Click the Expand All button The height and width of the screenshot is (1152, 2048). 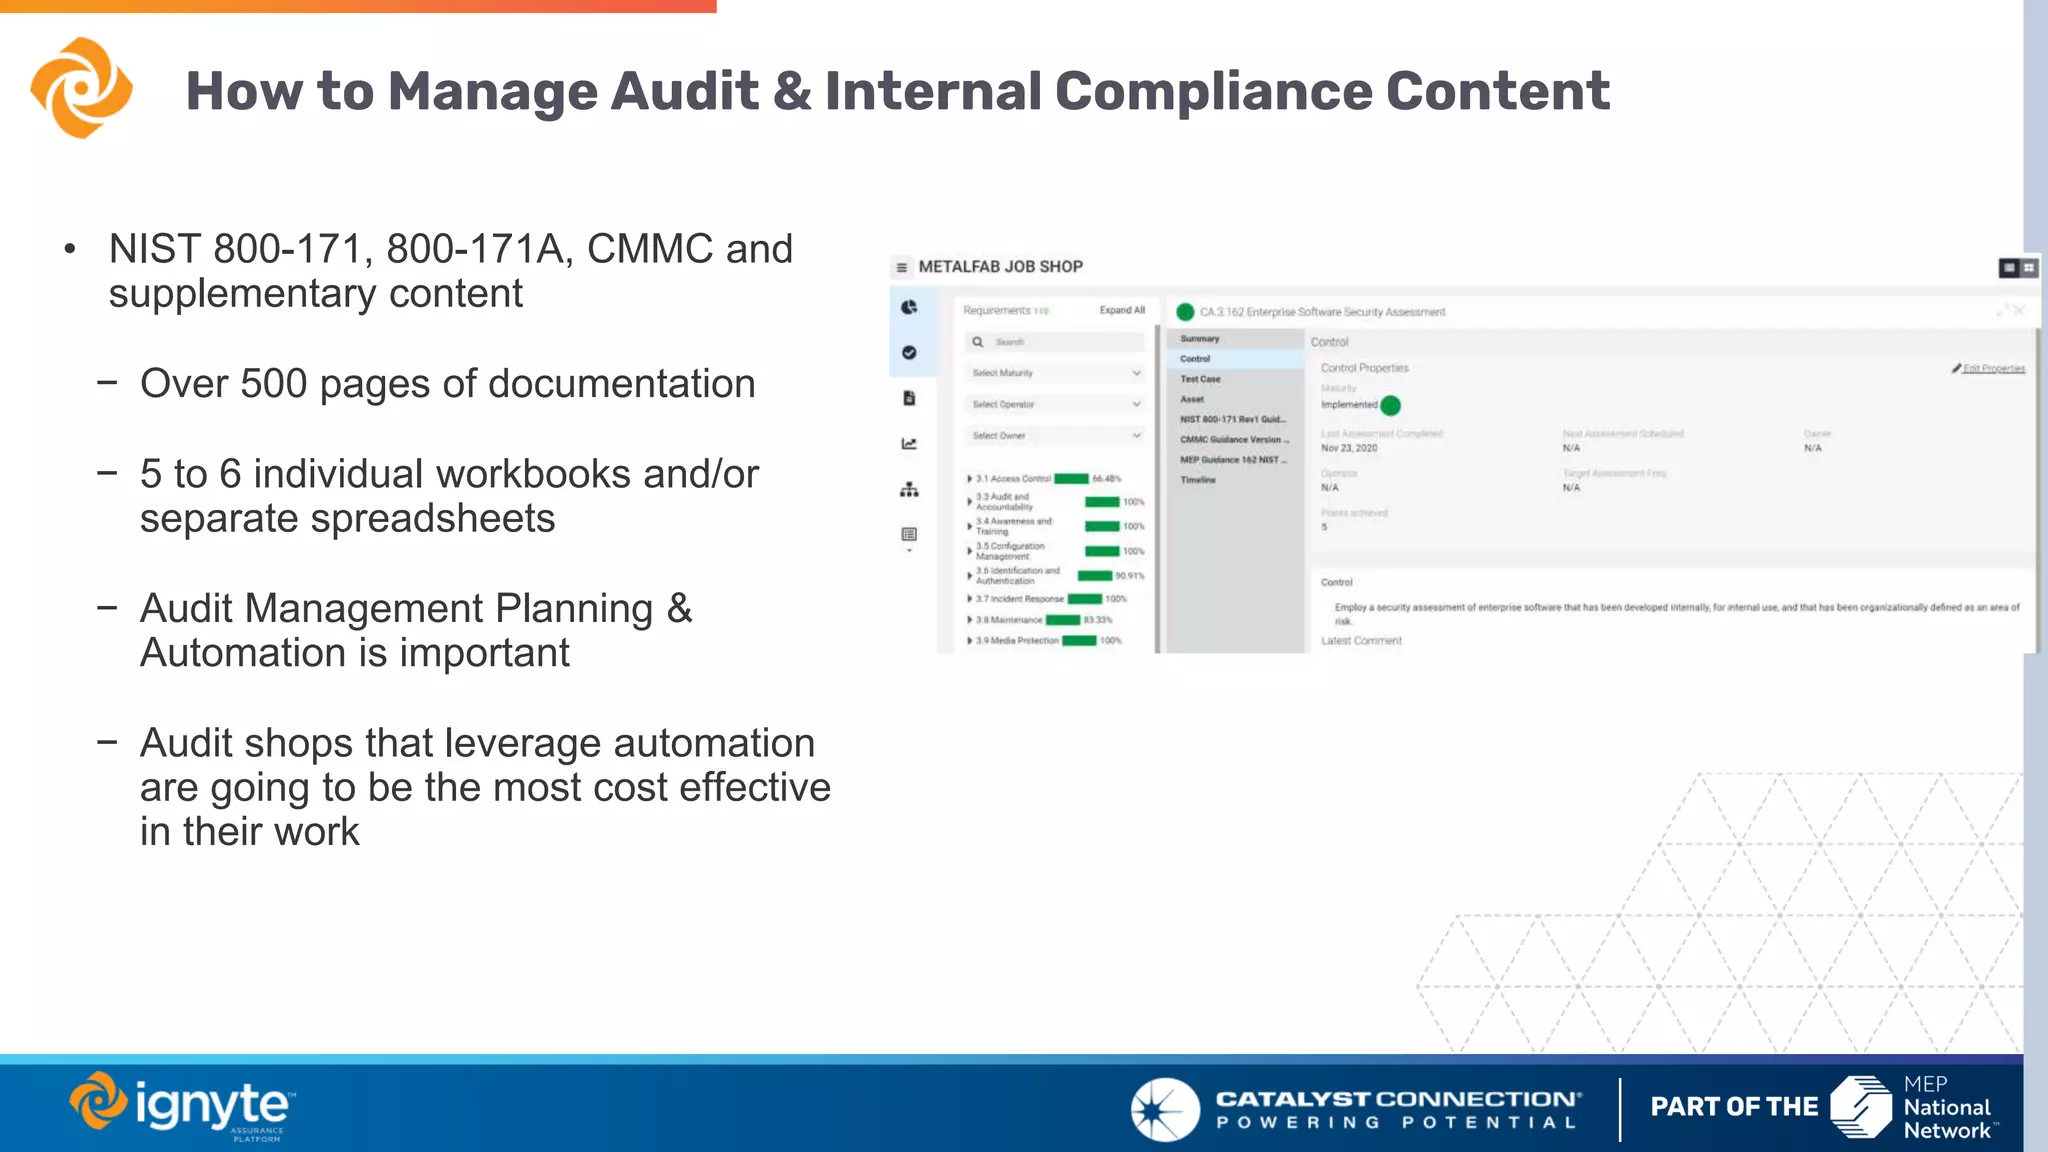[1122, 310]
